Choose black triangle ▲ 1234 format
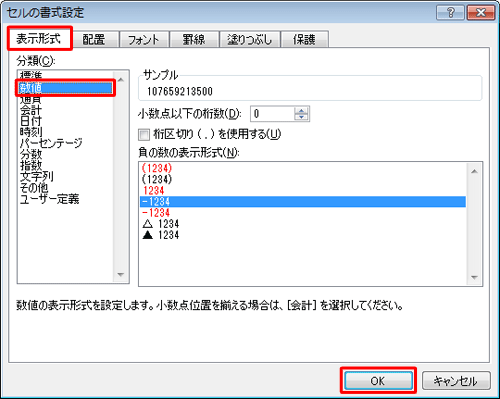The width and height of the screenshot is (500, 399). pyautogui.click(x=303, y=235)
